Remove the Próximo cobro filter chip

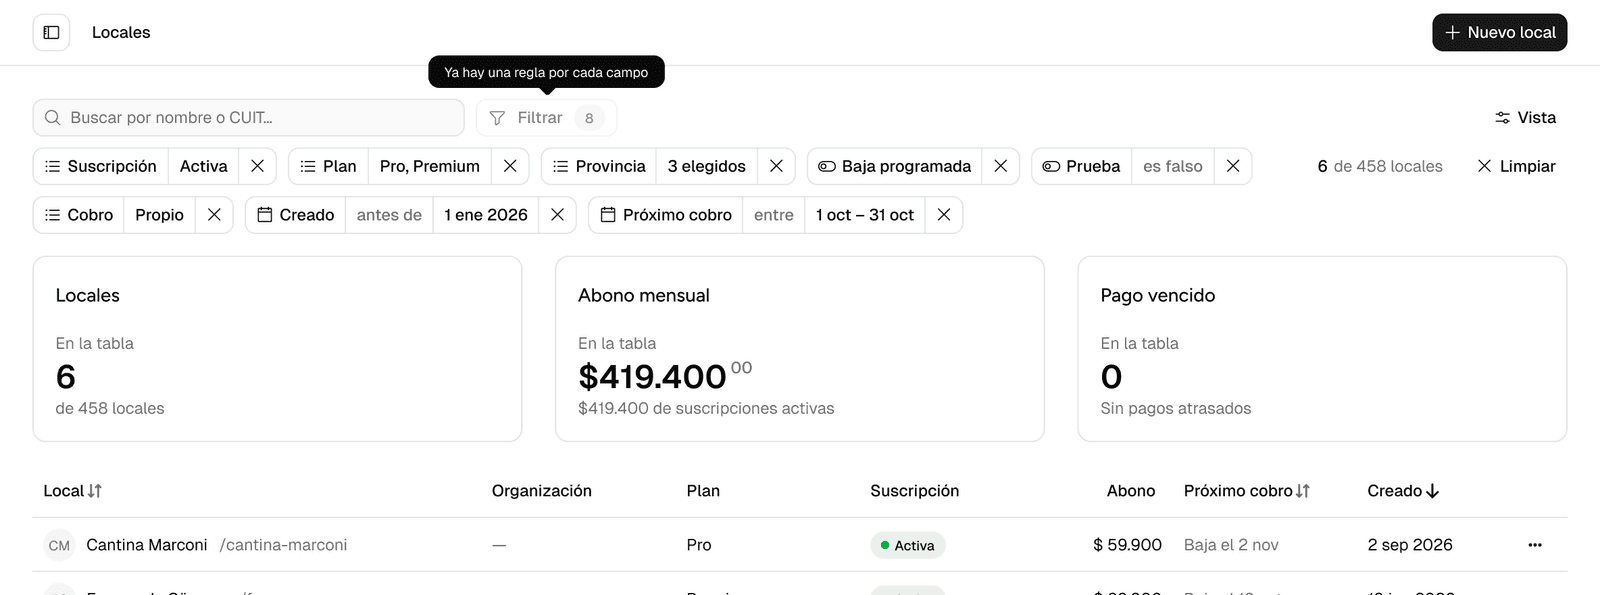pyautogui.click(x=943, y=215)
